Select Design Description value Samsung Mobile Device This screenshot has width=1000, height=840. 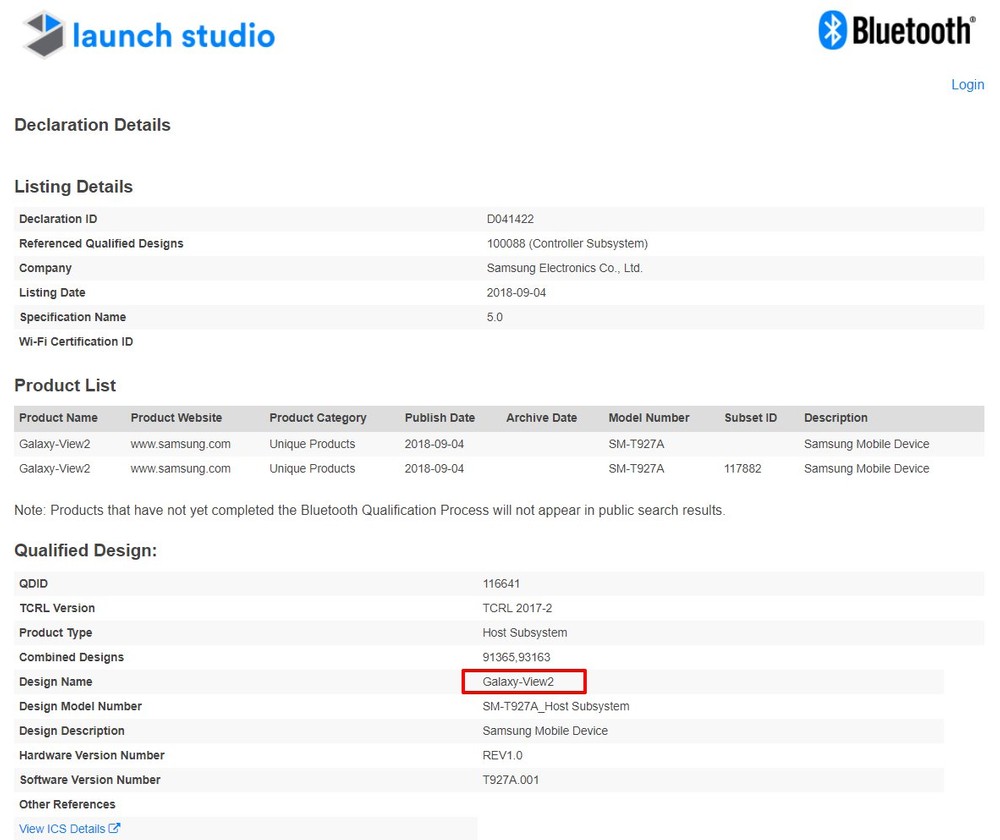click(545, 731)
